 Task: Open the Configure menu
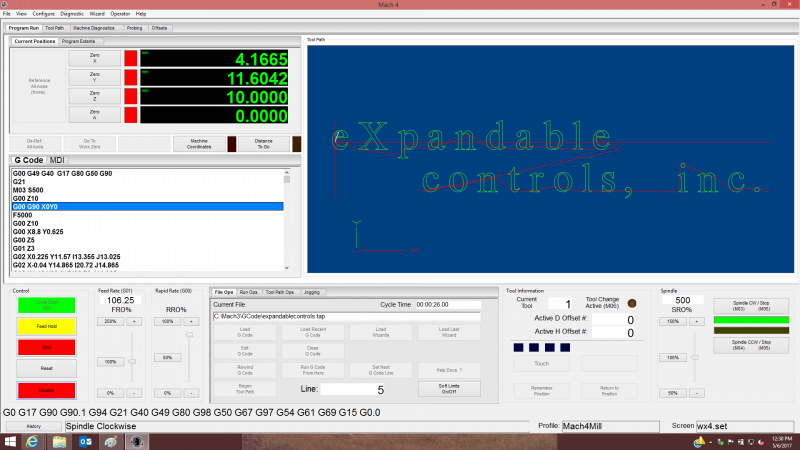coord(43,14)
